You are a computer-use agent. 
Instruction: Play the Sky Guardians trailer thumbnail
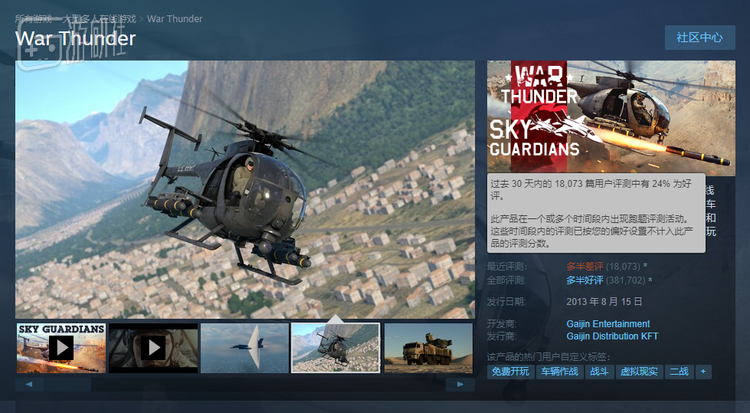click(x=61, y=347)
